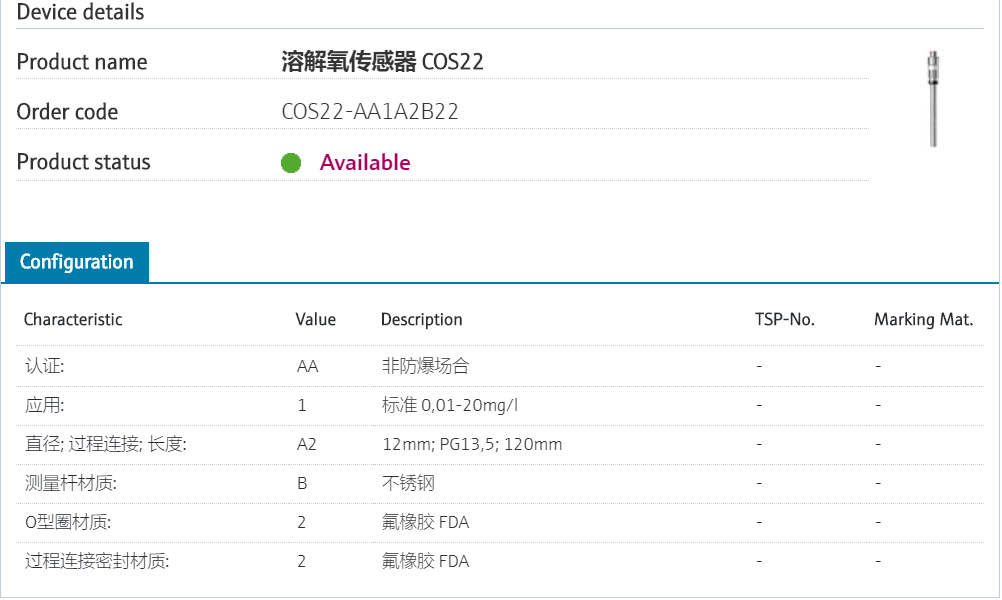
Task: Select the order code COS22-AA1A2B22
Action: (370, 112)
